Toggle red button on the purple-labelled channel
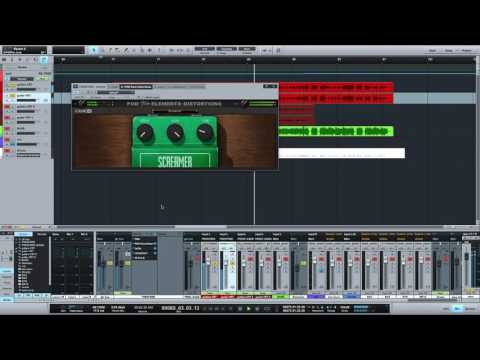480x360 pixels. 321,259
